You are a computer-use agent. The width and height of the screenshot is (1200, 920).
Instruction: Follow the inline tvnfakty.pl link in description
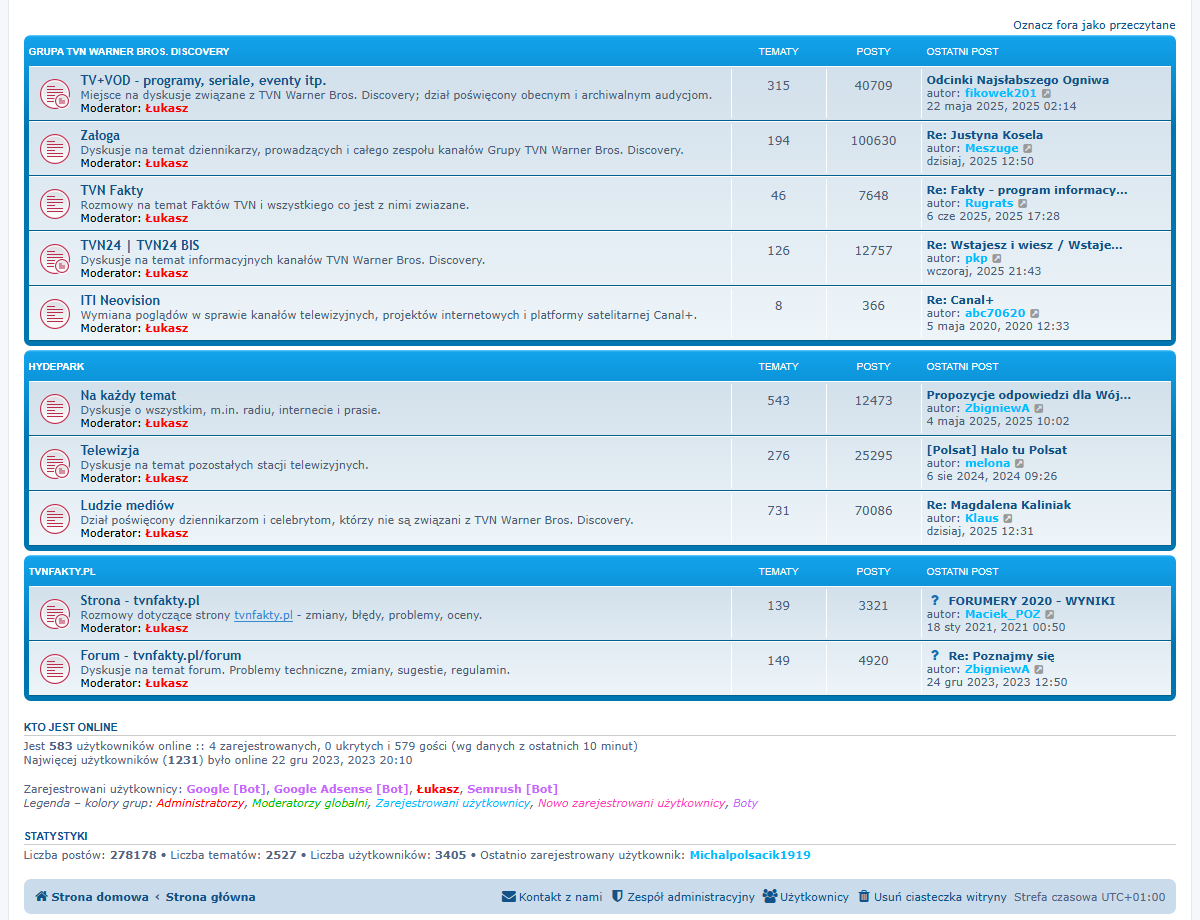263,615
